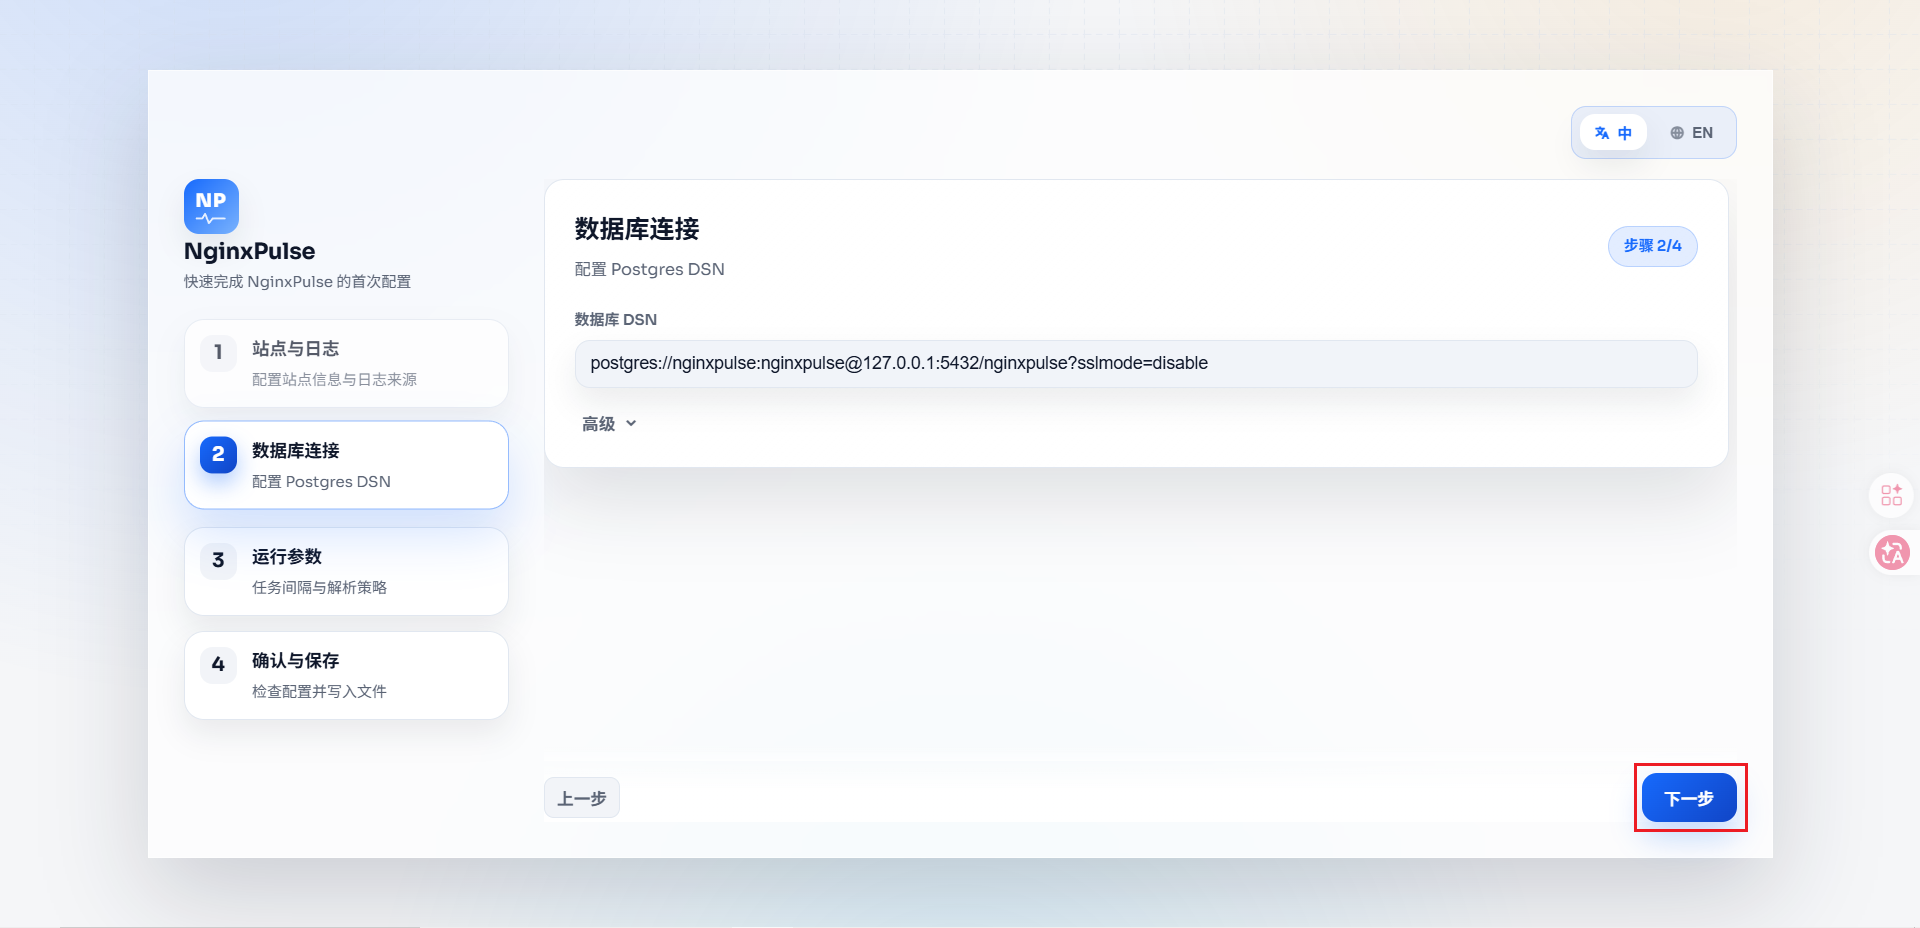The height and width of the screenshot is (928, 1920).
Task: Click the NginxPulse NP logo icon
Action: pyautogui.click(x=211, y=206)
